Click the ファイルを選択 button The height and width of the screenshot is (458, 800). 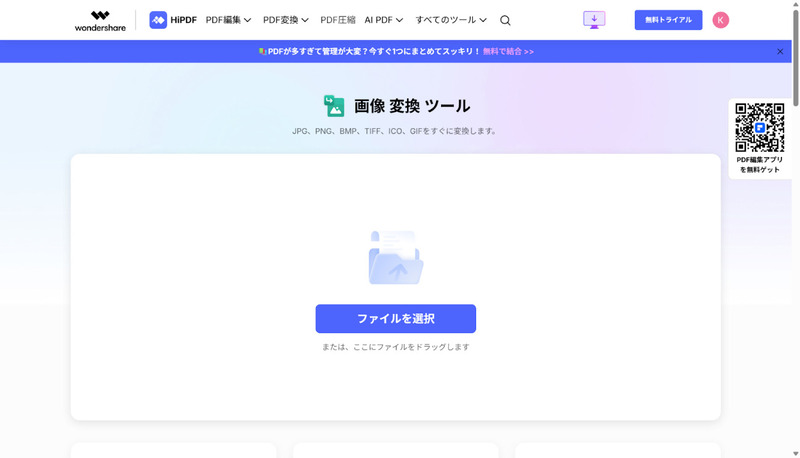click(x=395, y=319)
